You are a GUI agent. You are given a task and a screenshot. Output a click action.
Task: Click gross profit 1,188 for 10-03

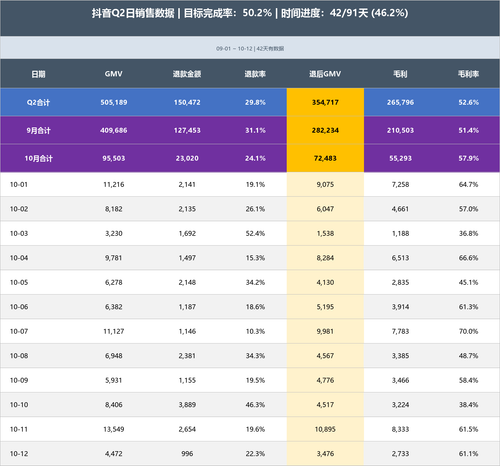click(x=400, y=233)
